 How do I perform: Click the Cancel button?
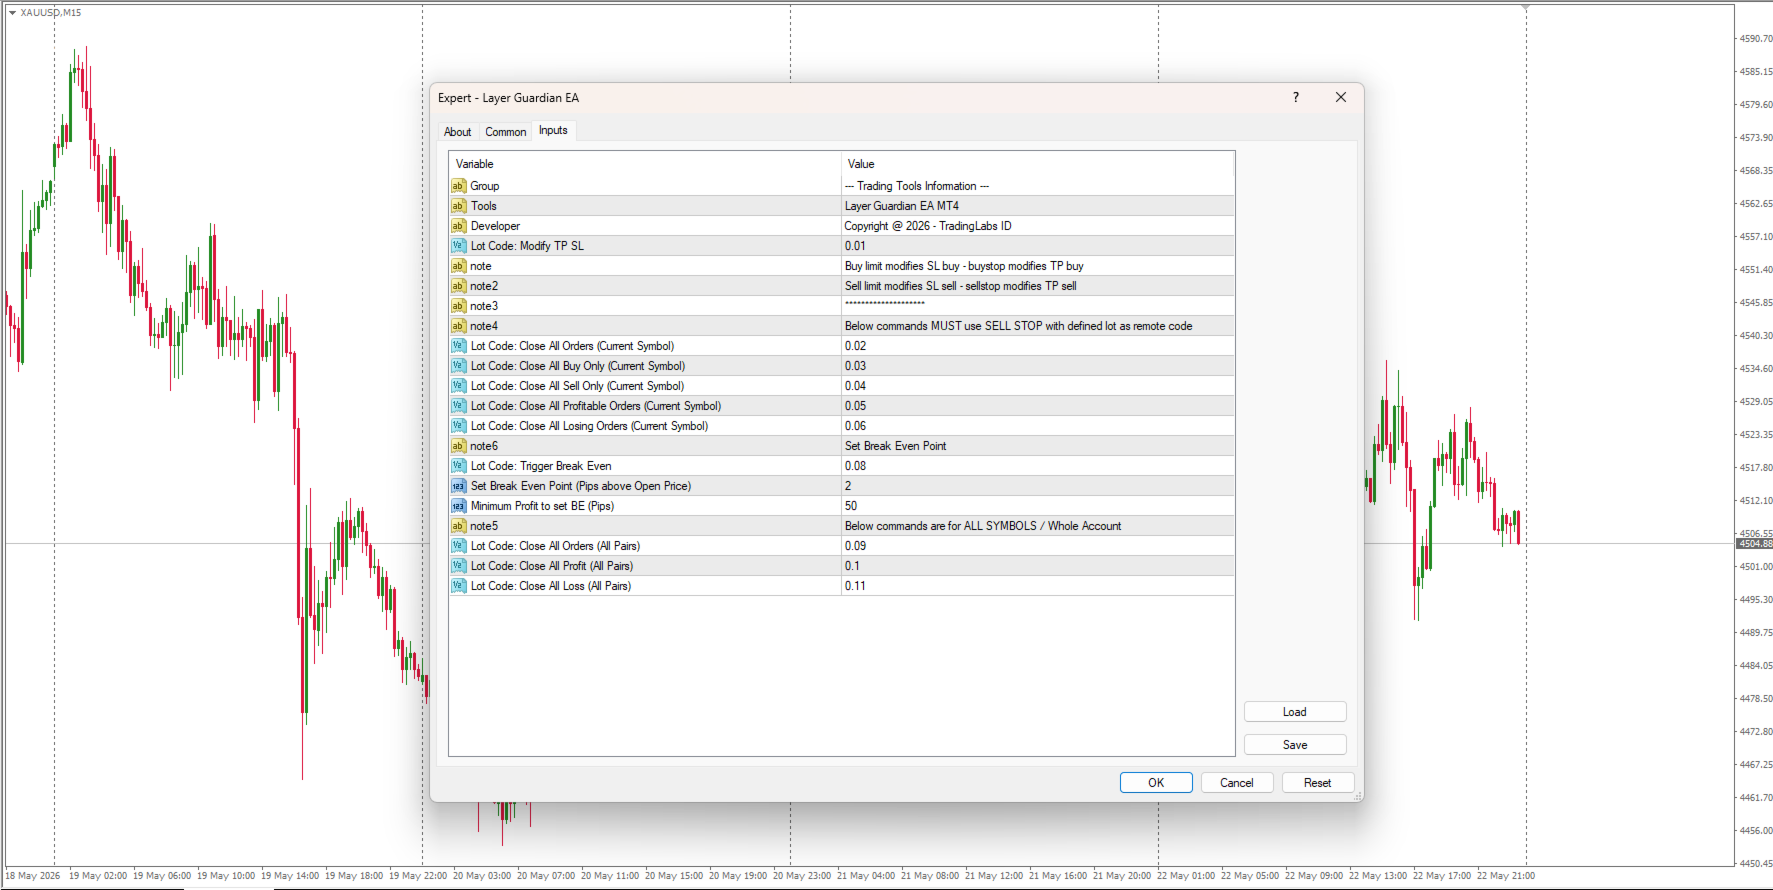pyautogui.click(x=1236, y=783)
